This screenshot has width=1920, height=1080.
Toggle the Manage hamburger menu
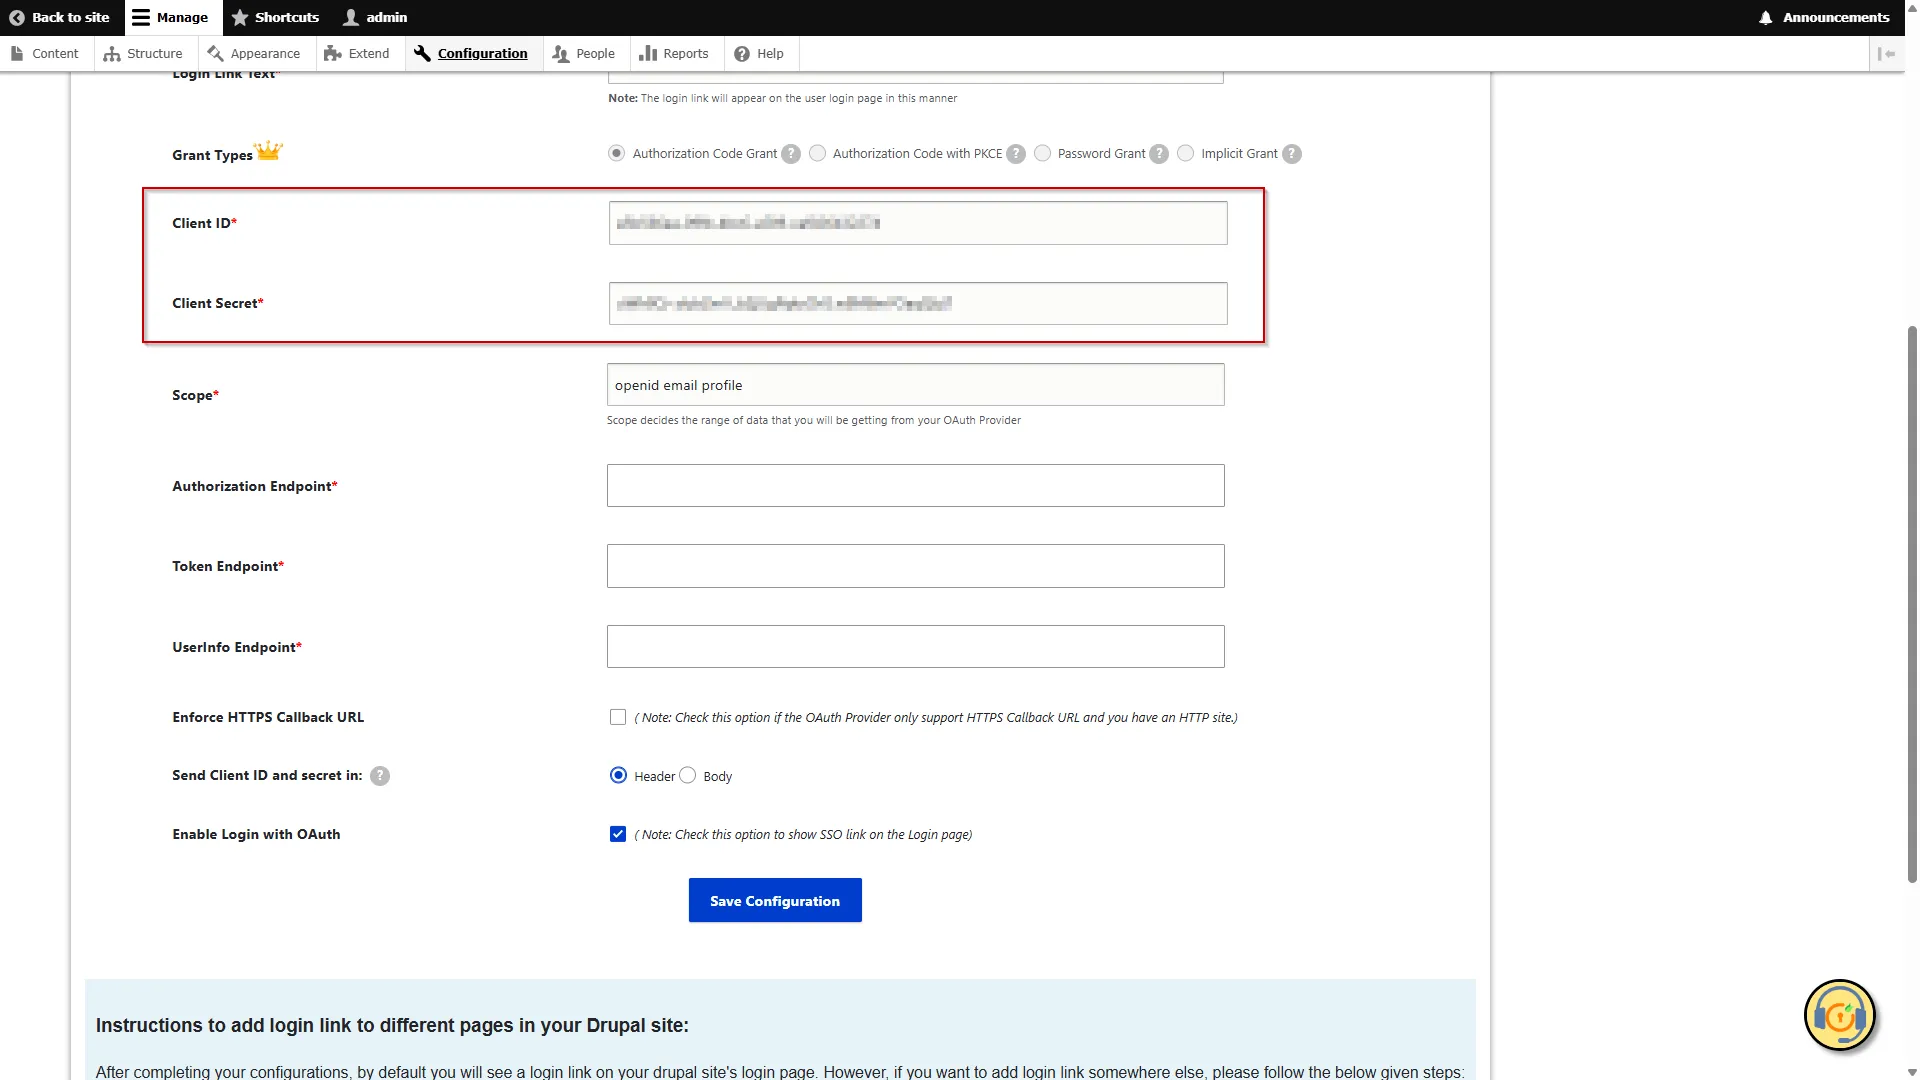pyautogui.click(x=141, y=17)
